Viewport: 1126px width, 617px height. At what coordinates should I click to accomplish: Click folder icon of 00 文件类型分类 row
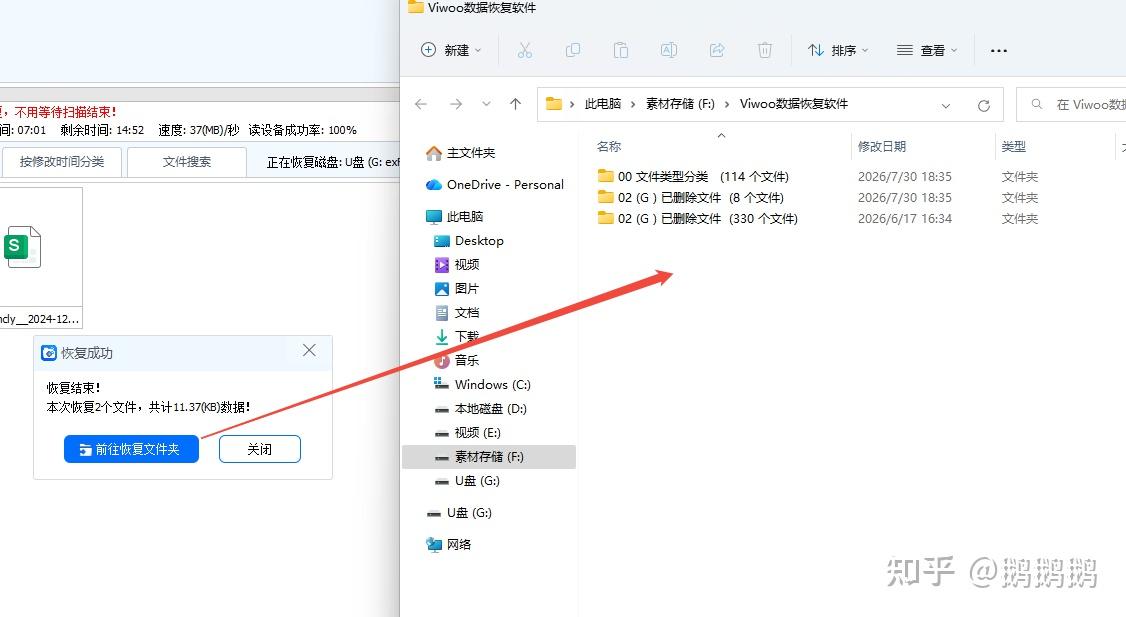click(x=605, y=176)
